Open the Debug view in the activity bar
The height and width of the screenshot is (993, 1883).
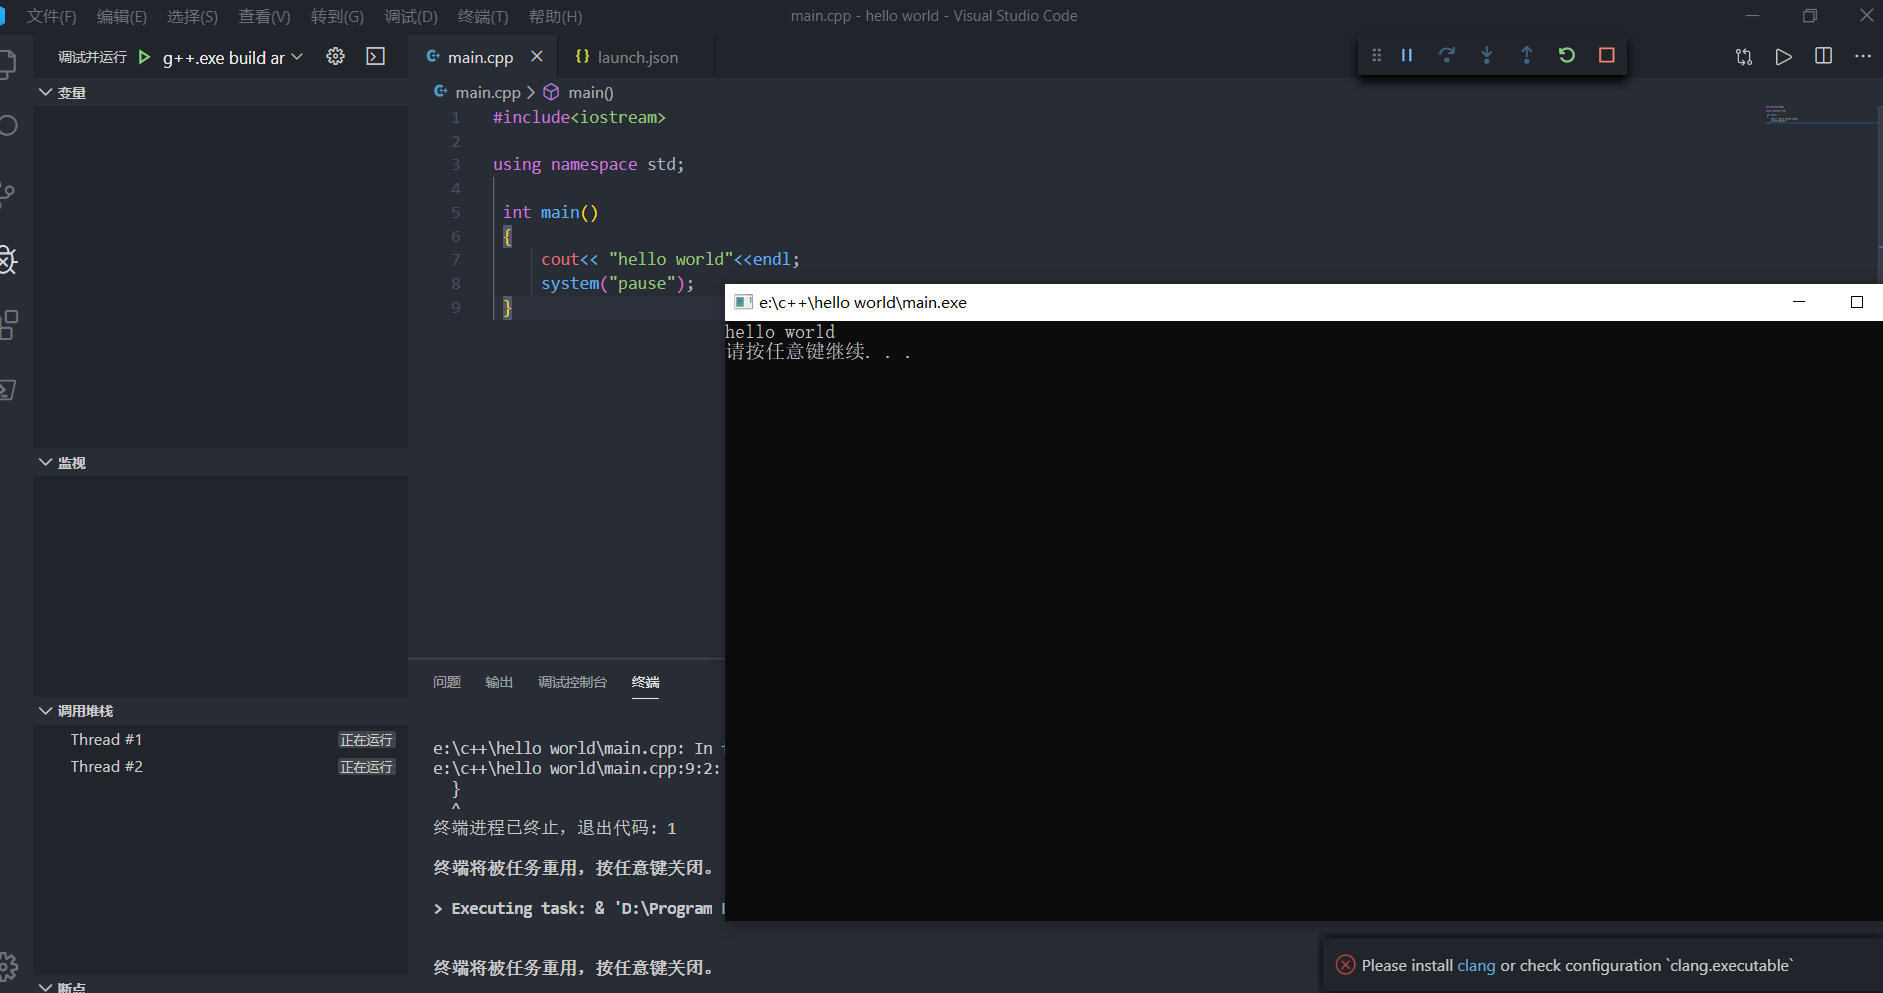pyautogui.click(x=8, y=260)
